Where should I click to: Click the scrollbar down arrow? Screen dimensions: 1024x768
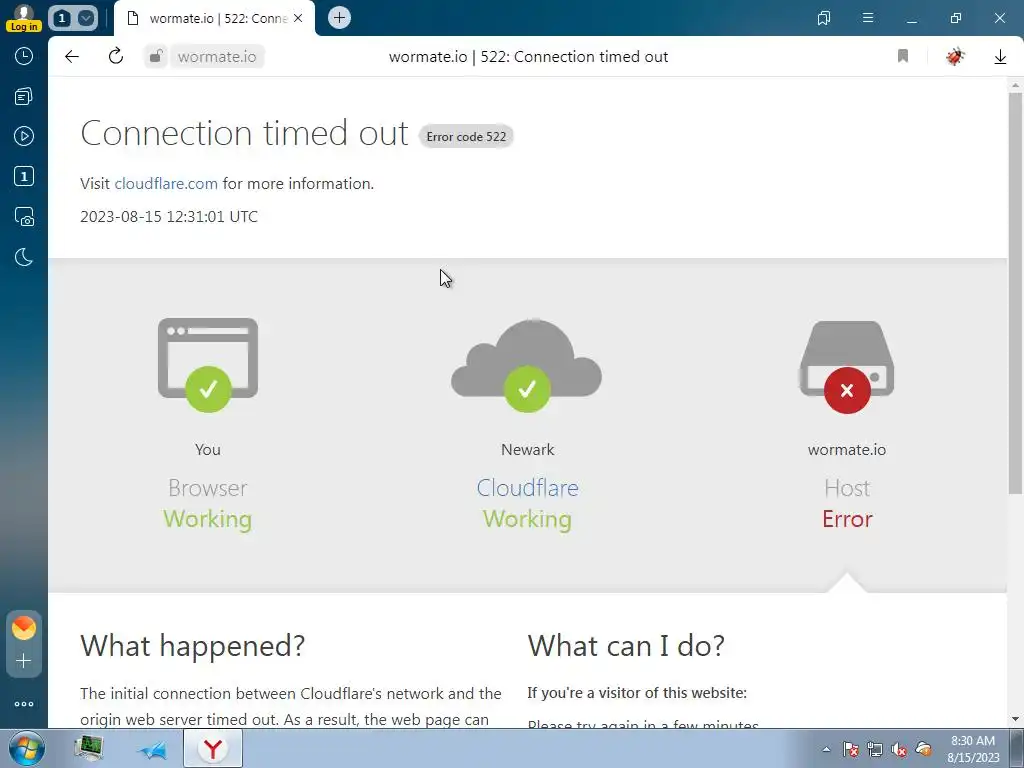(1015, 719)
